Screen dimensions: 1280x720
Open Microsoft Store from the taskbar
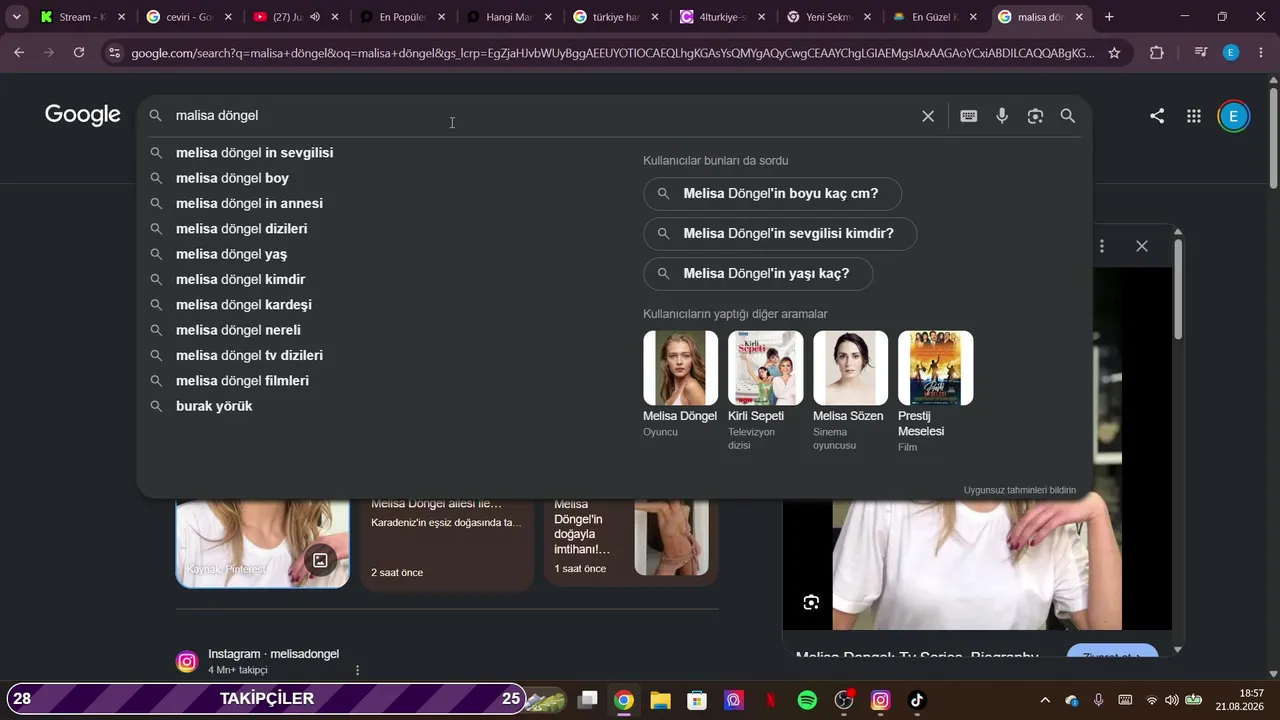click(x=697, y=700)
